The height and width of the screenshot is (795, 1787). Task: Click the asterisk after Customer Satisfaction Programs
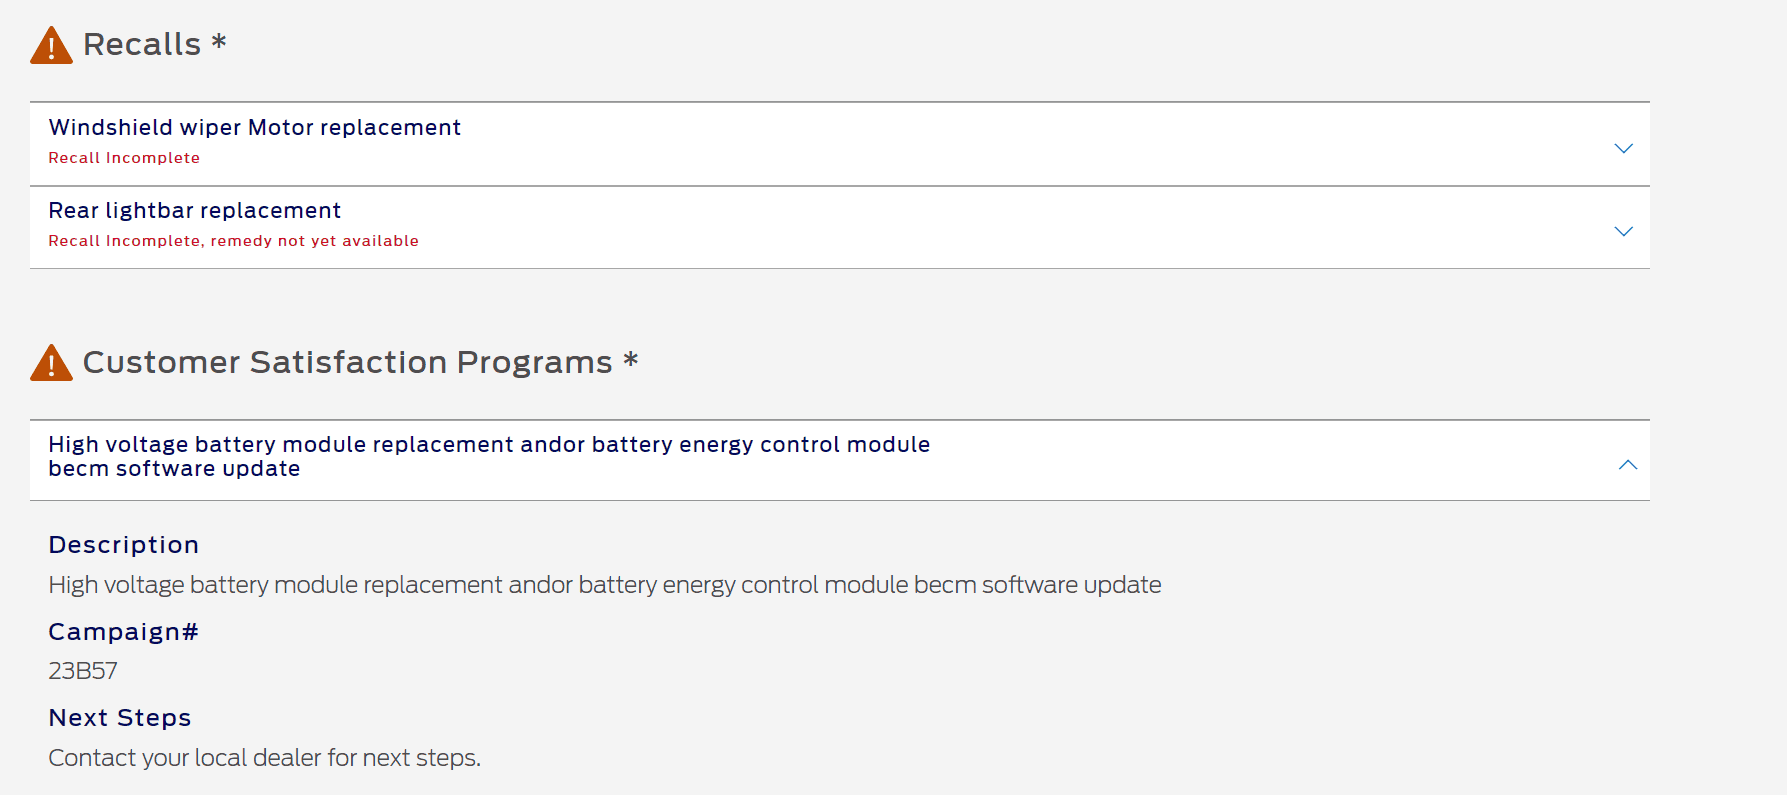(630, 360)
